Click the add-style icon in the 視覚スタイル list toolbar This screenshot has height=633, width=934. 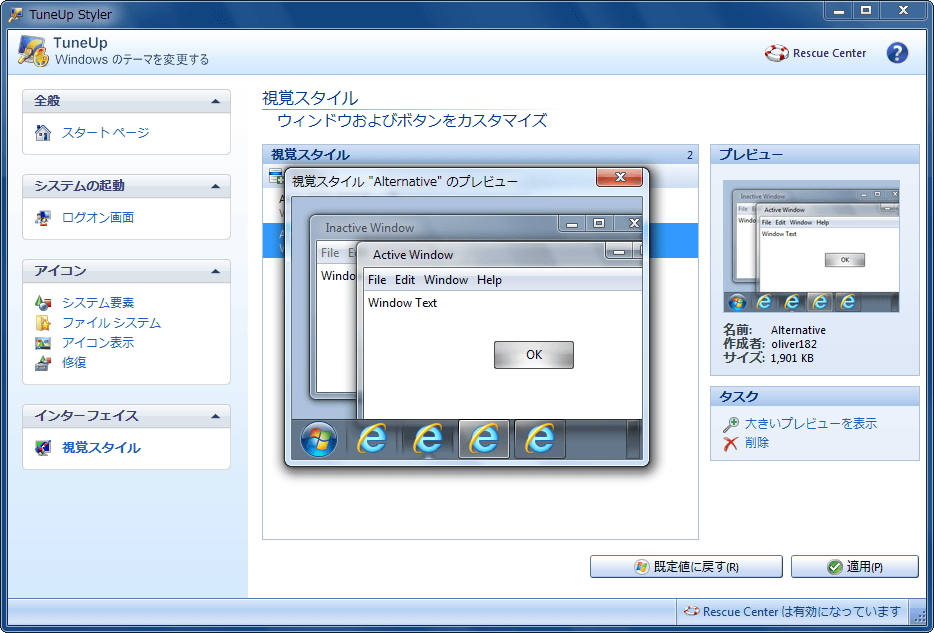pyautogui.click(x=276, y=176)
